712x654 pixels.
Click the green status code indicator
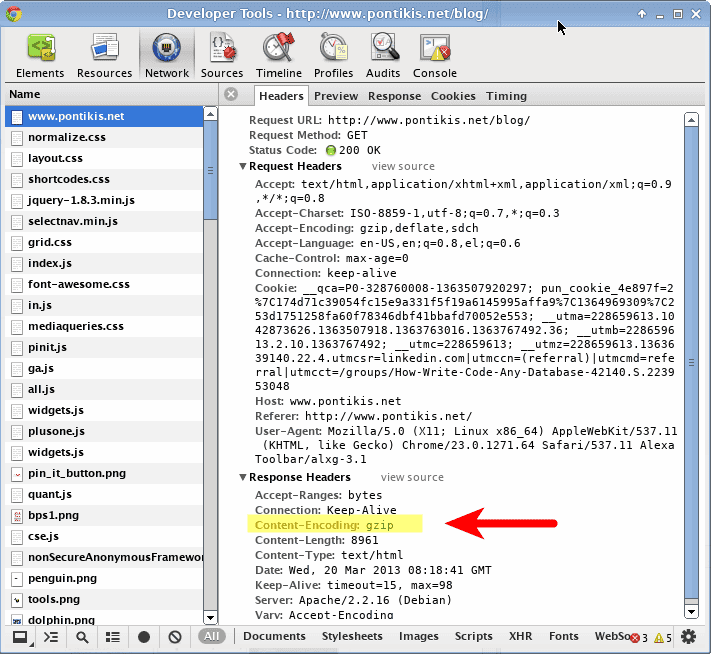pyautogui.click(x=331, y=150)
